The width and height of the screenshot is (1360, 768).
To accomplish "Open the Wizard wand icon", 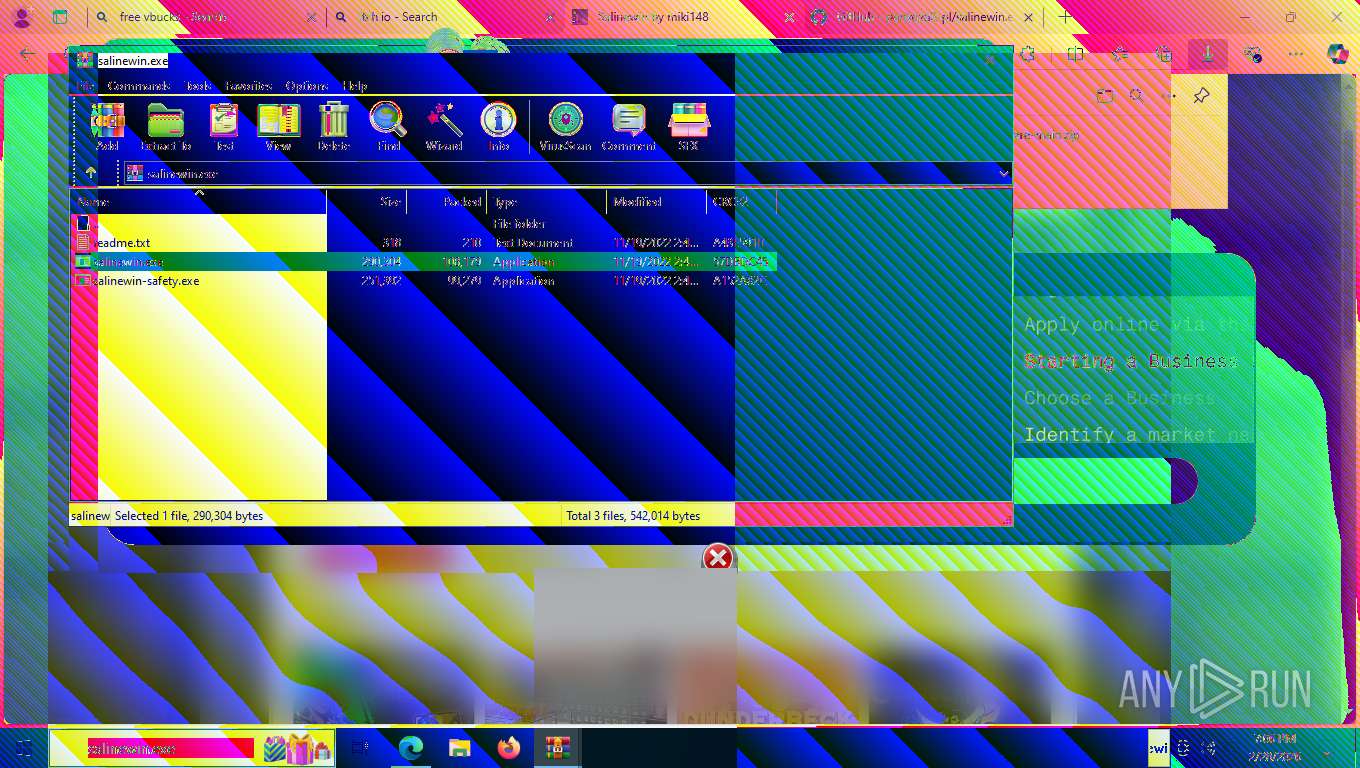I will [443, 127].
